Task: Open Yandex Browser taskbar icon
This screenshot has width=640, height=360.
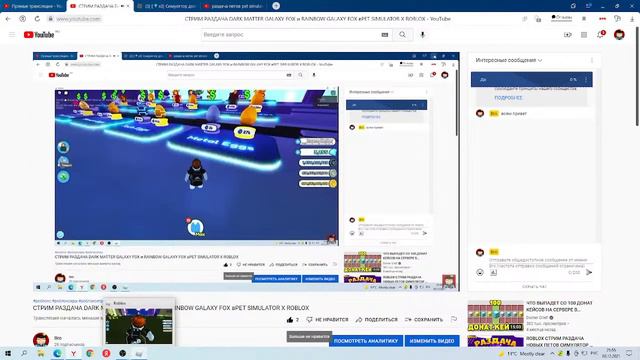Action: (x=73, y=353)
